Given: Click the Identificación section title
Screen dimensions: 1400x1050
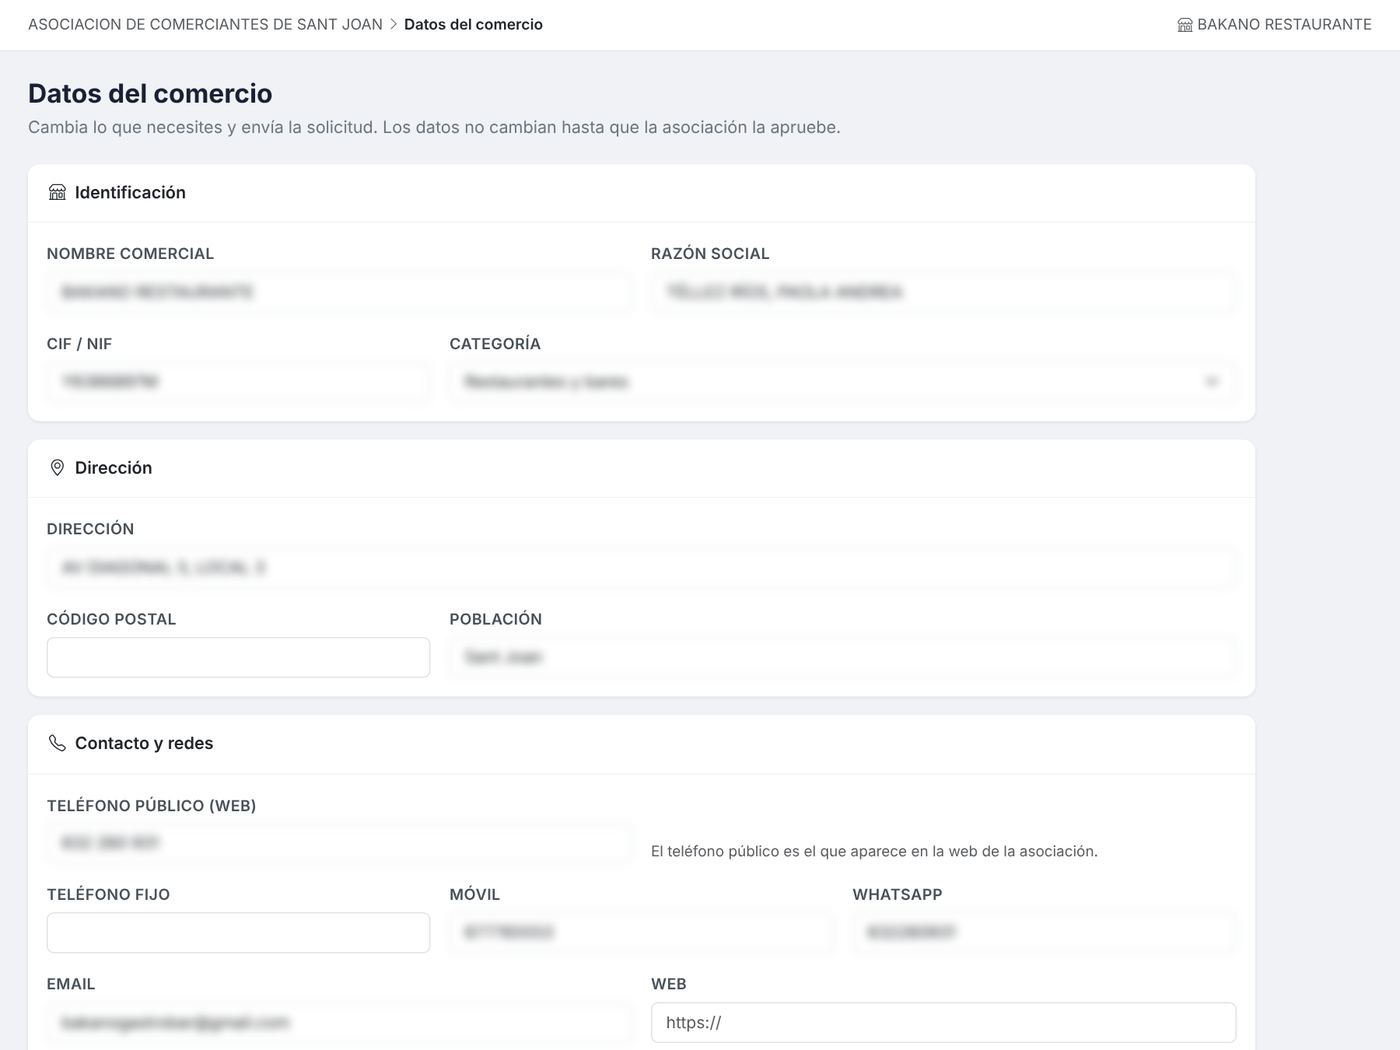Looking at the screenshot, I should (130, 192).
